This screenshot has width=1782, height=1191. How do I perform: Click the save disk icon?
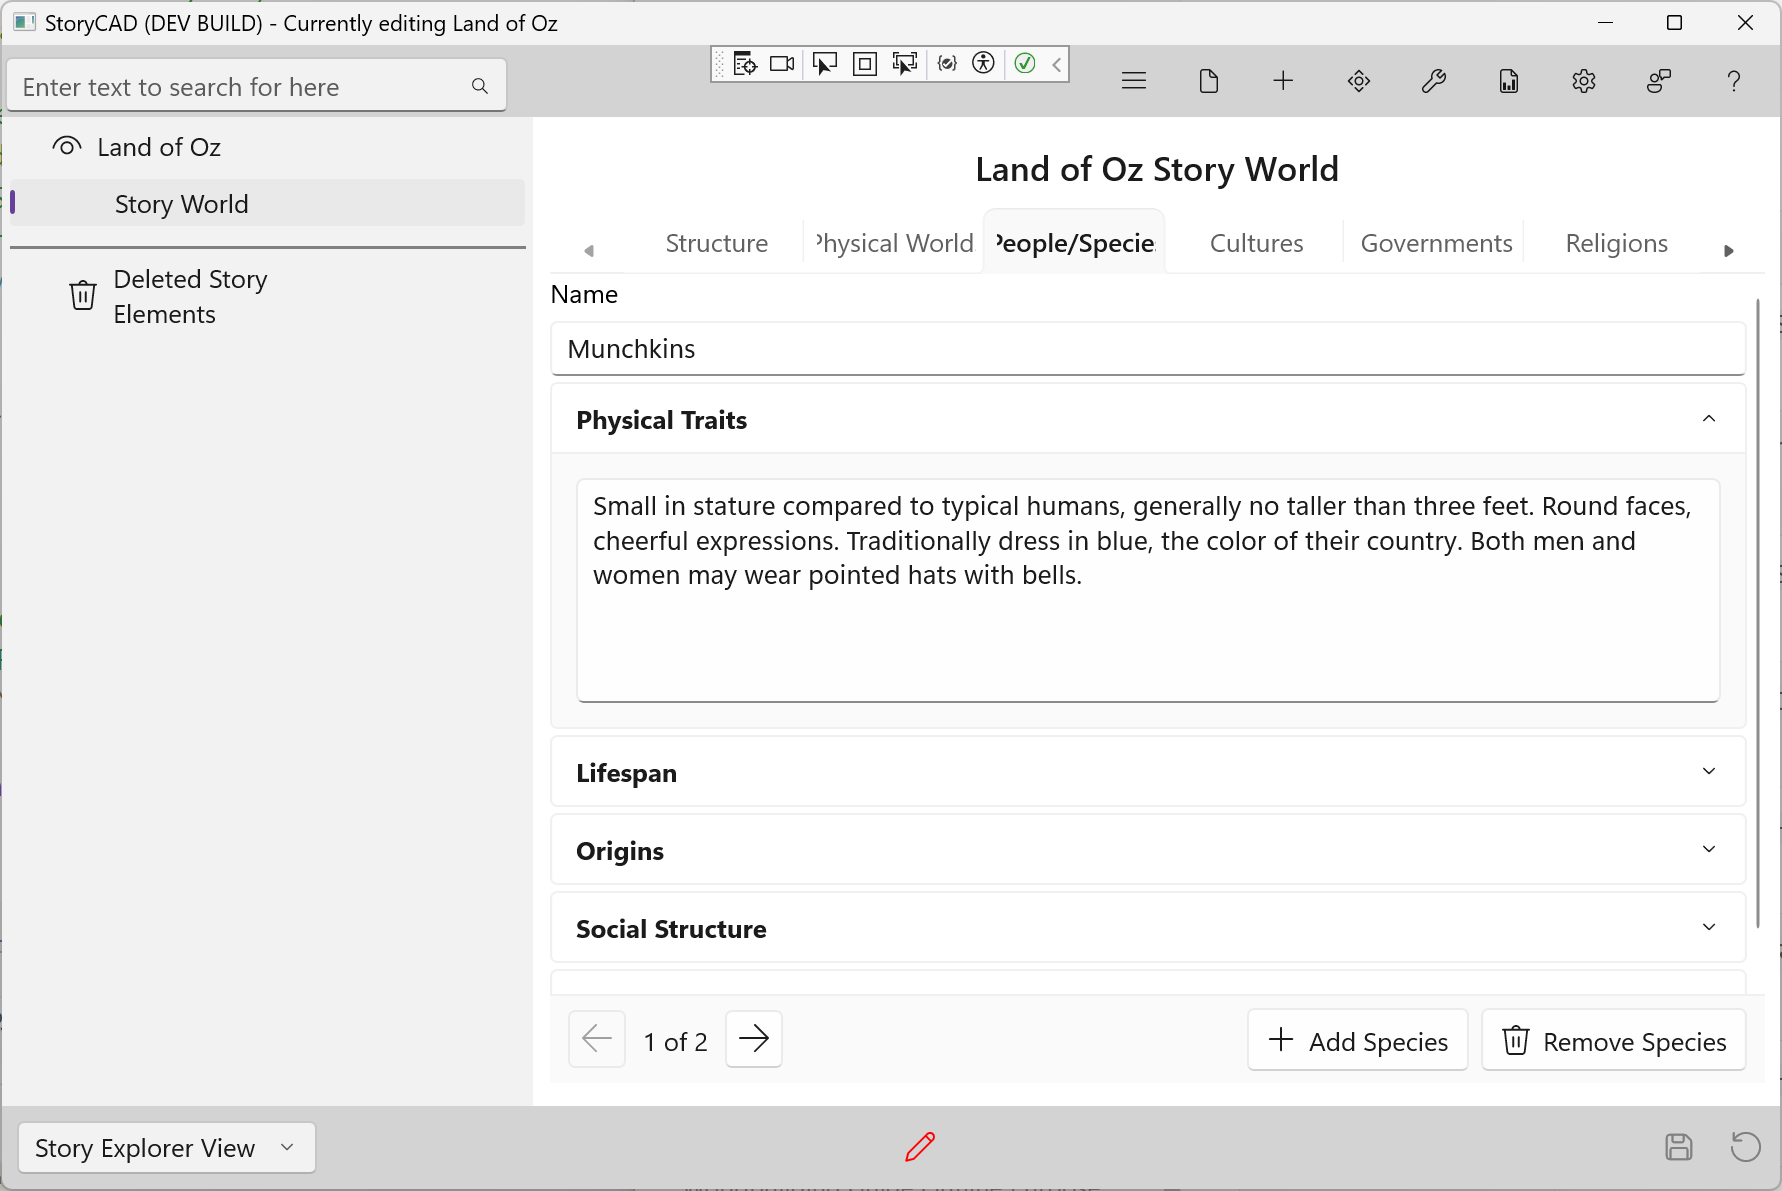(x=1678, y=1146)
